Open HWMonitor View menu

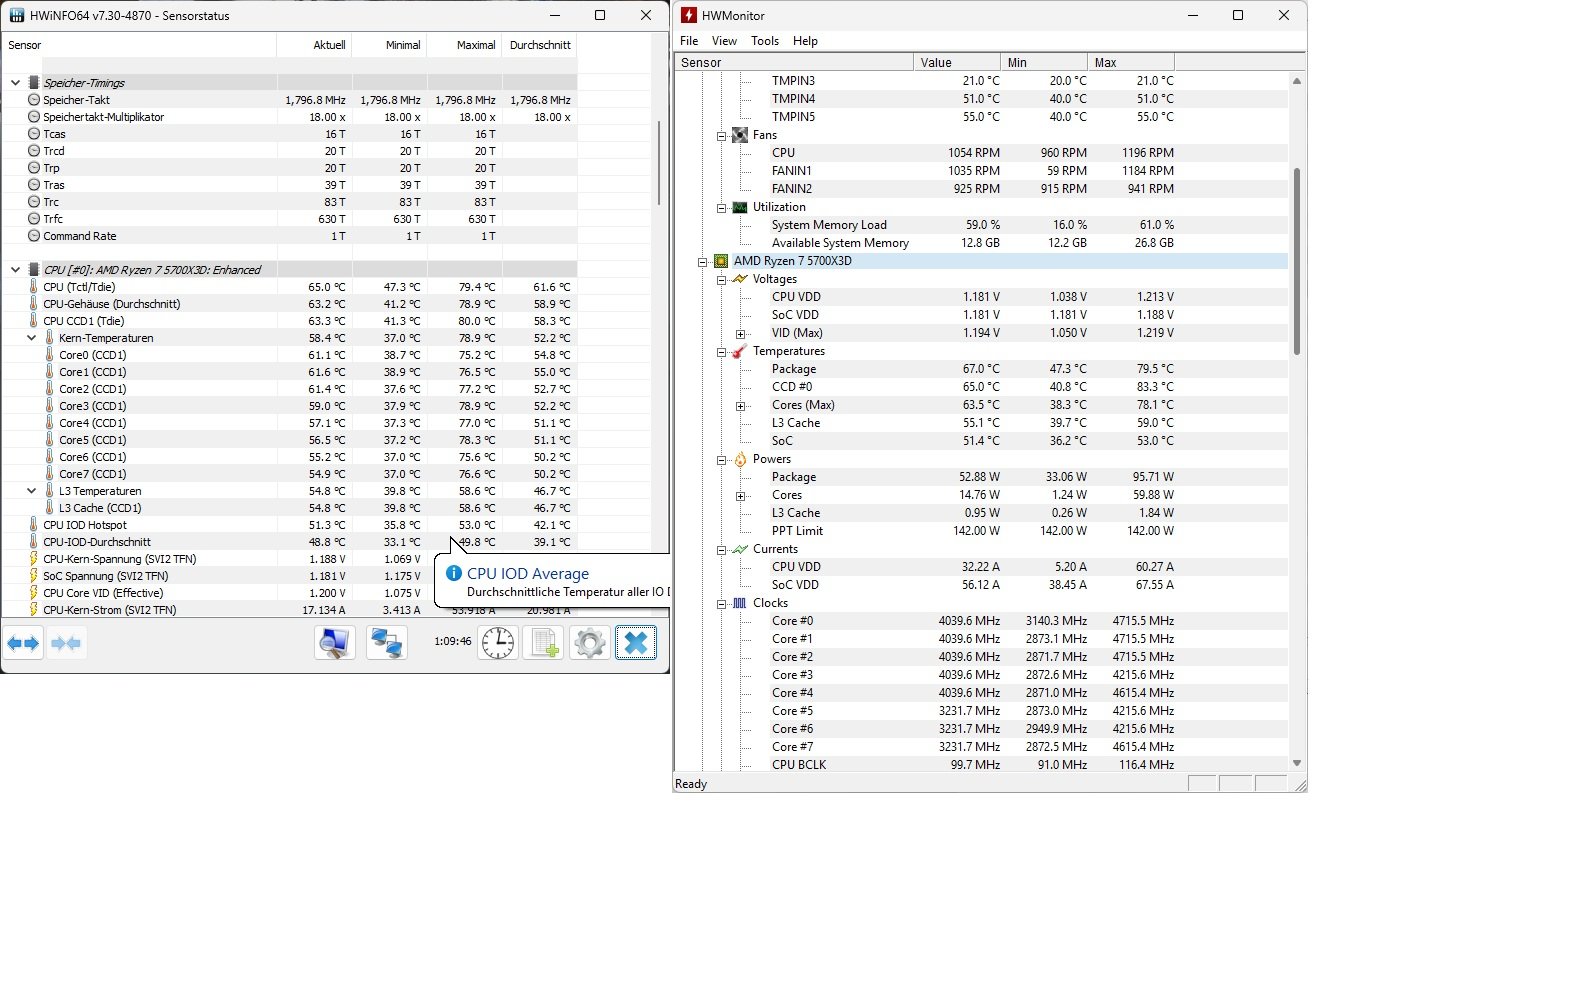point(724,41)
